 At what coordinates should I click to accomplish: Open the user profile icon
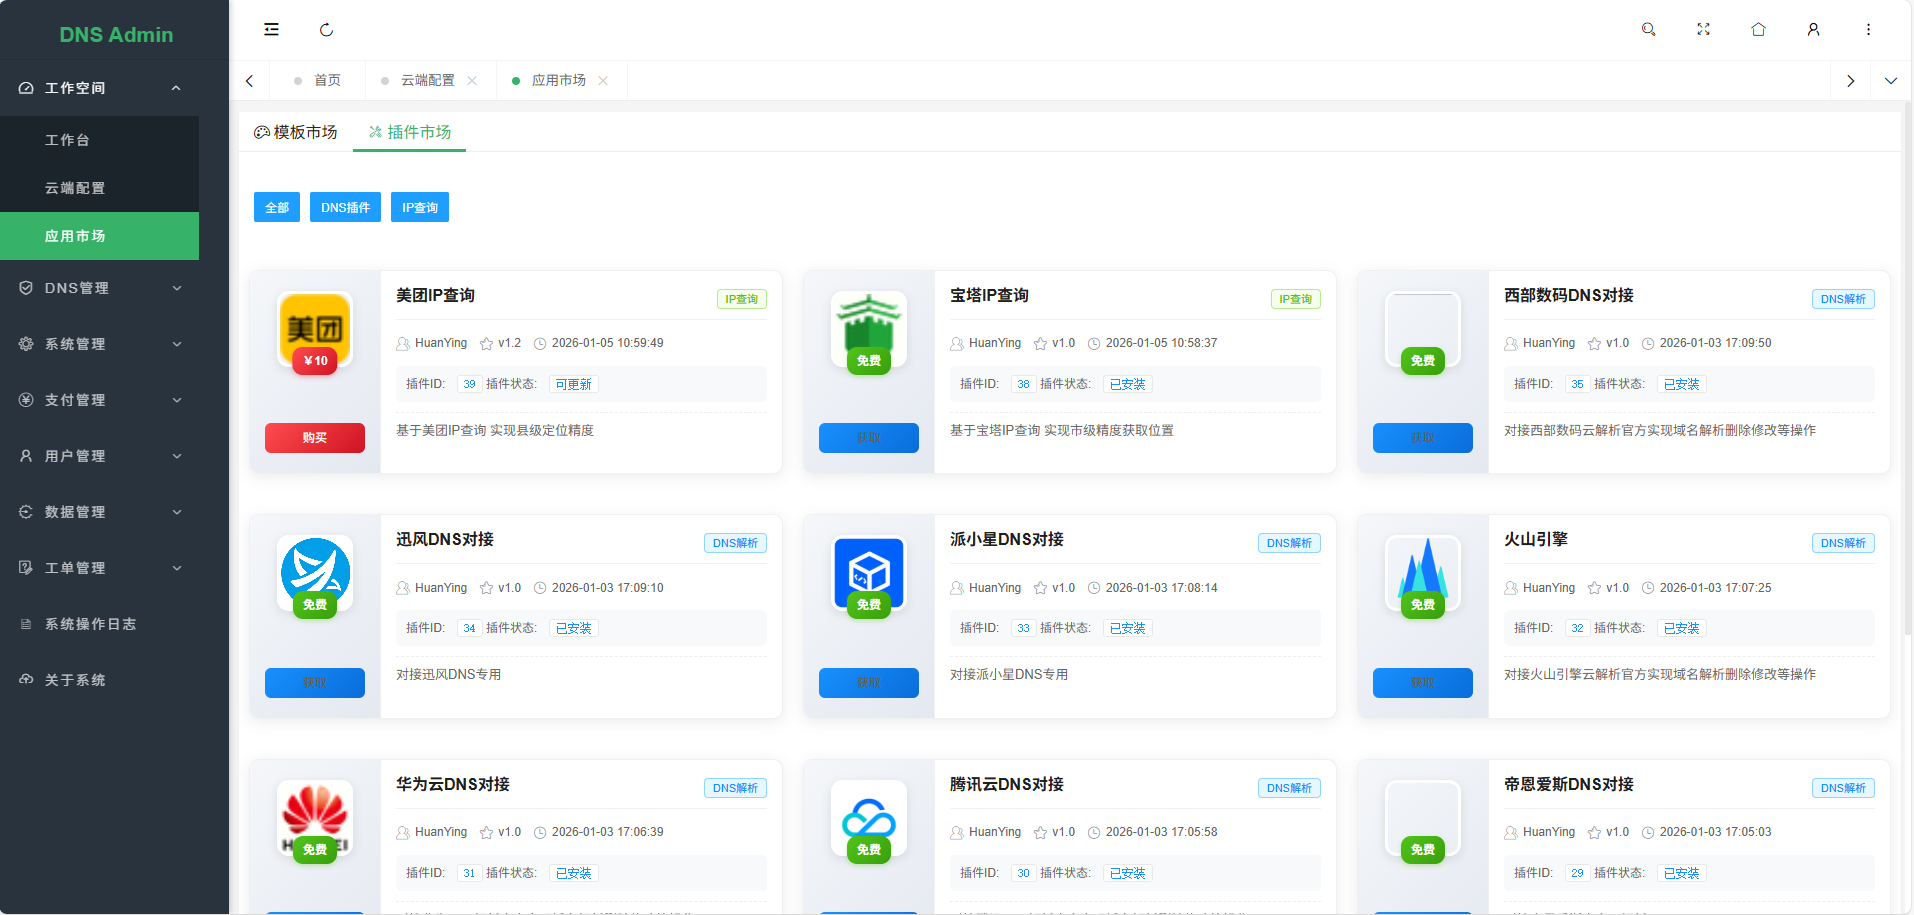(x=1813, y=30)
